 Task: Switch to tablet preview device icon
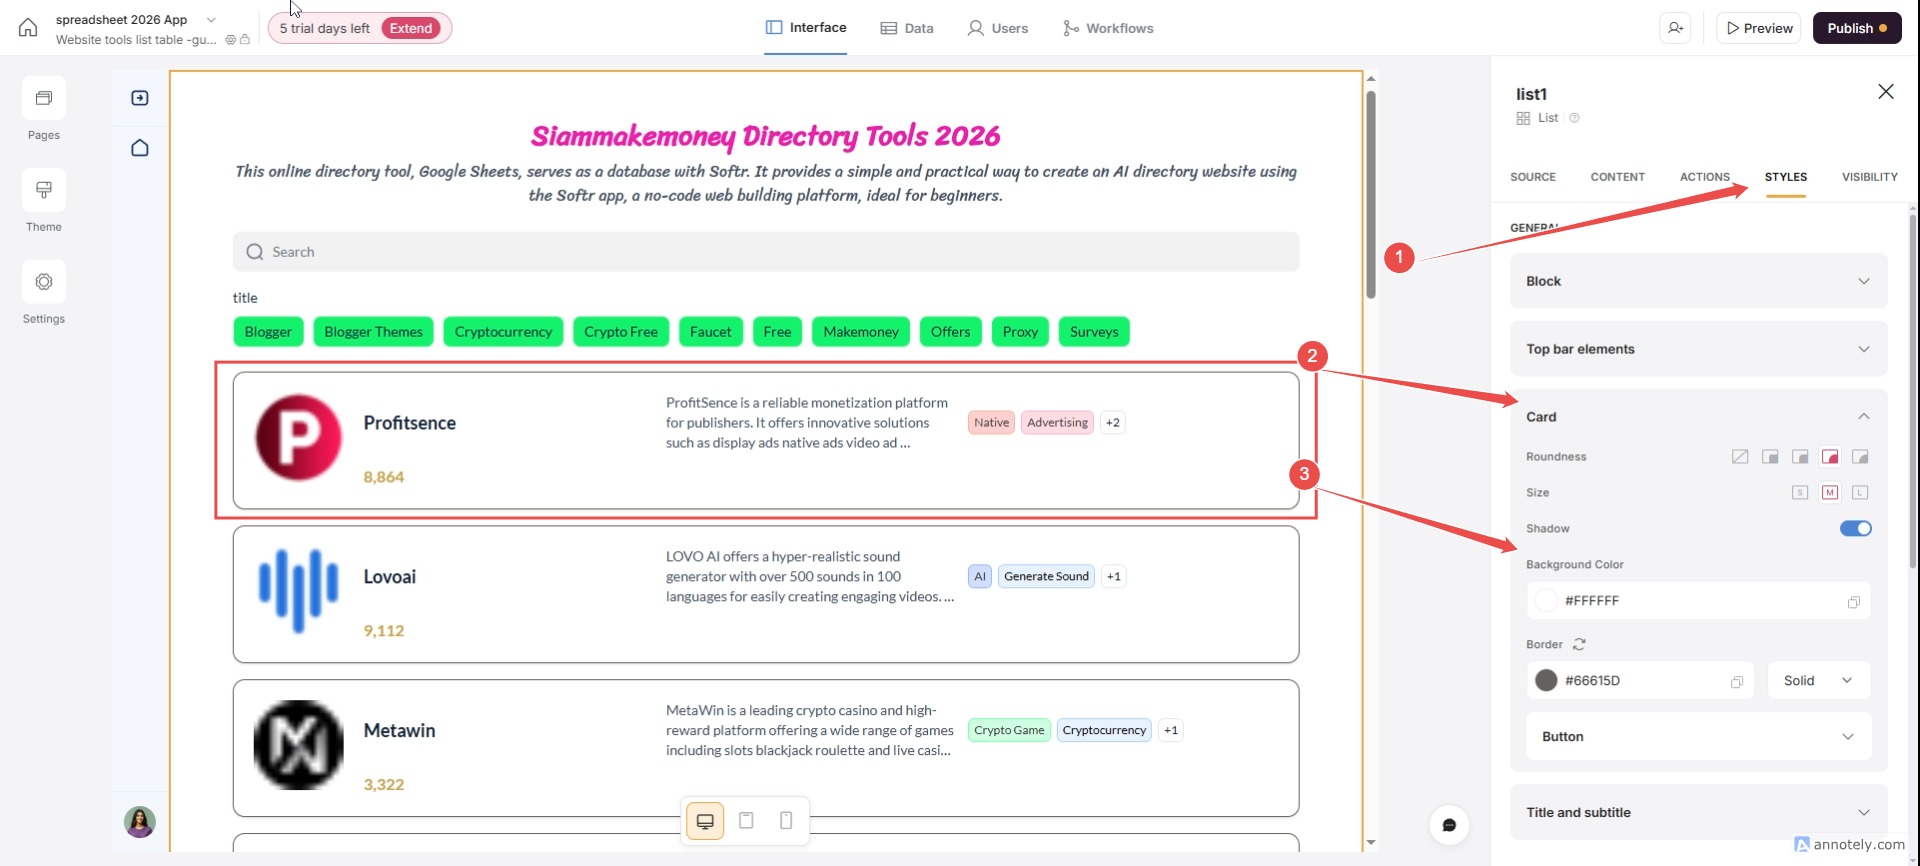pos(746,821)
